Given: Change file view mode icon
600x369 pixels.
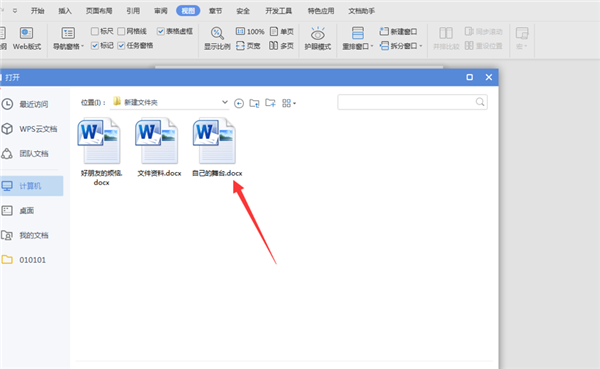Looking at the screenshot, I should coord(286,103).
